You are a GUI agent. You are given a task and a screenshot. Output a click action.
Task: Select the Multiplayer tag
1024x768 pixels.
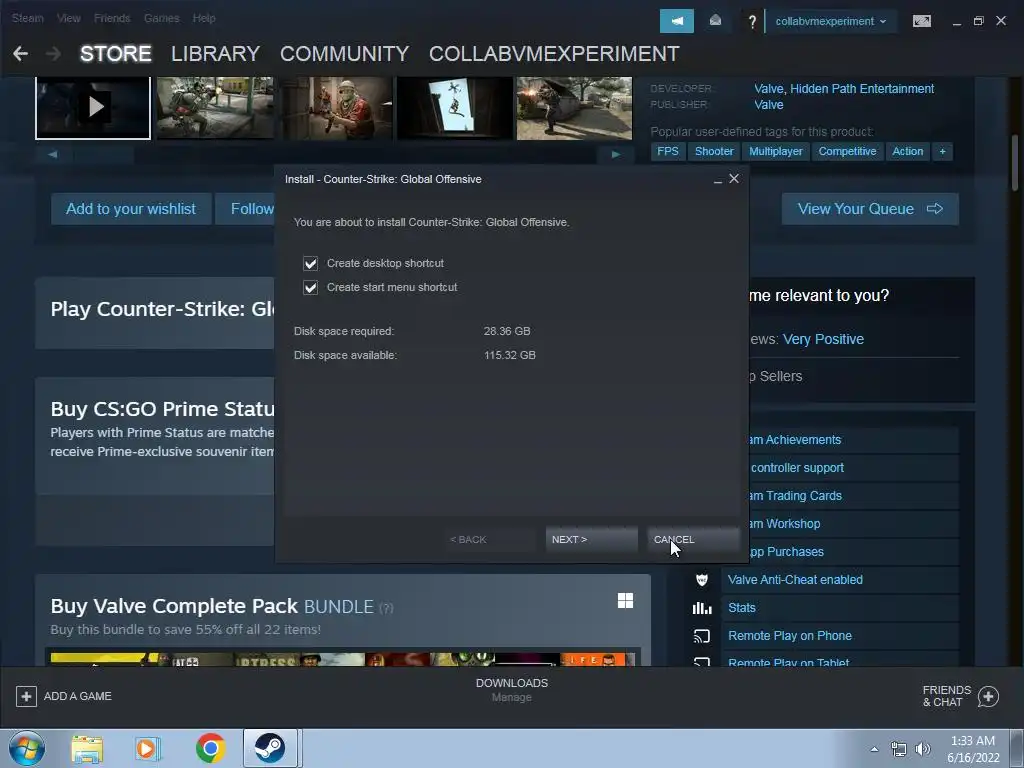[775, 152]
